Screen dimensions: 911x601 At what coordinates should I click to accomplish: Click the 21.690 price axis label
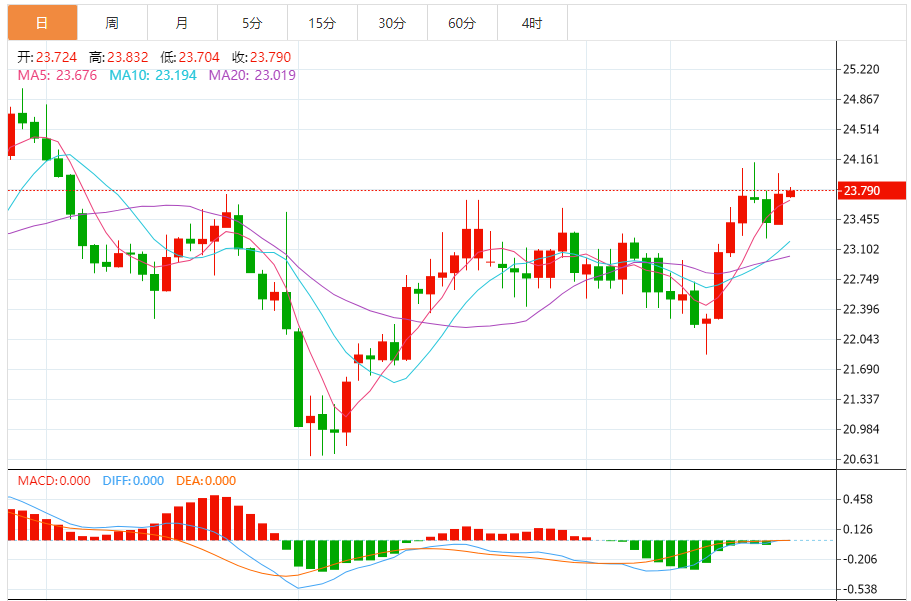861,369
